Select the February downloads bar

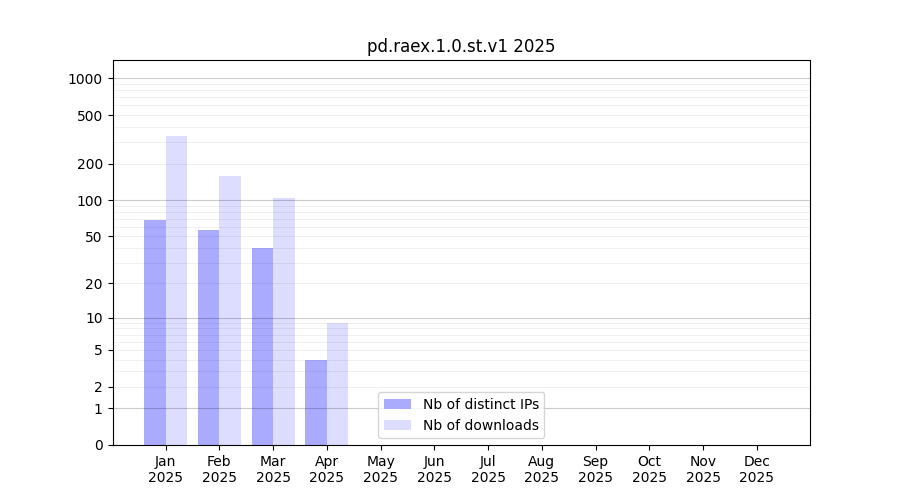(230, 310)
